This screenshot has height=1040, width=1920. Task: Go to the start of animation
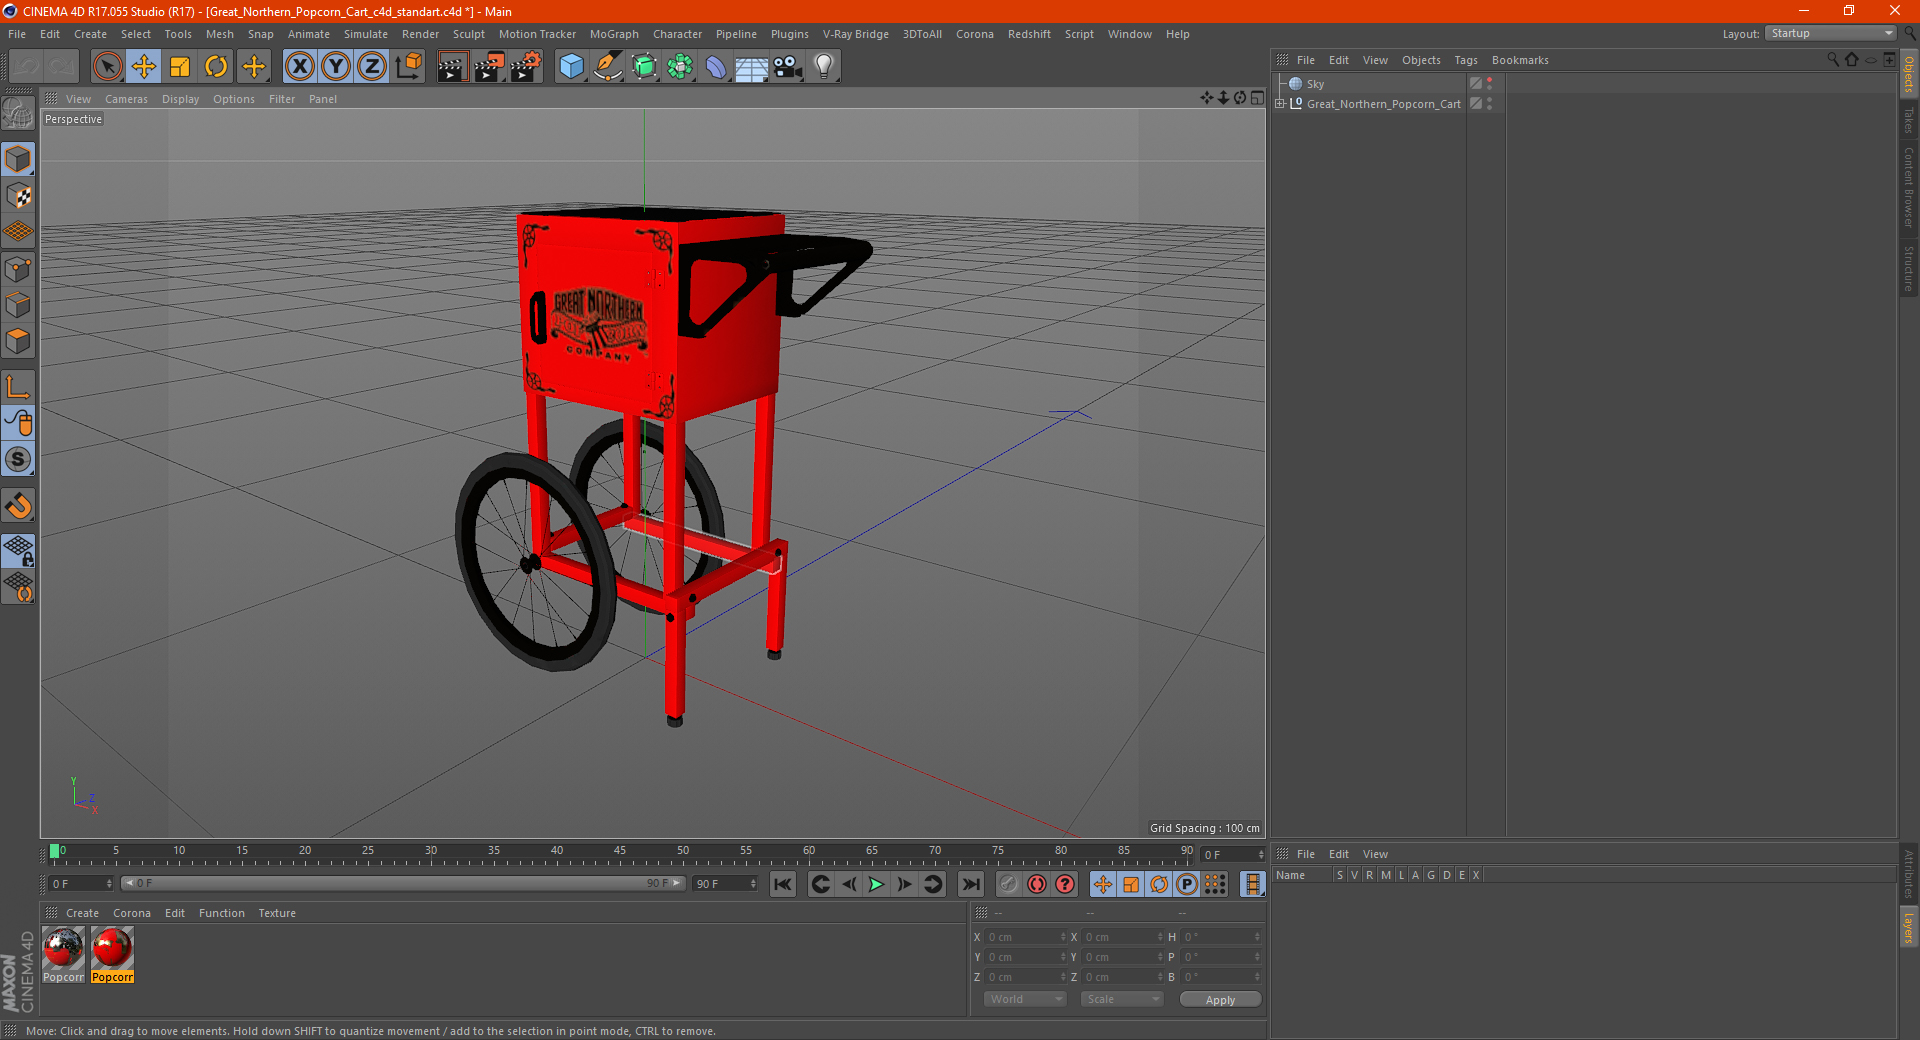tap(783, 884)
